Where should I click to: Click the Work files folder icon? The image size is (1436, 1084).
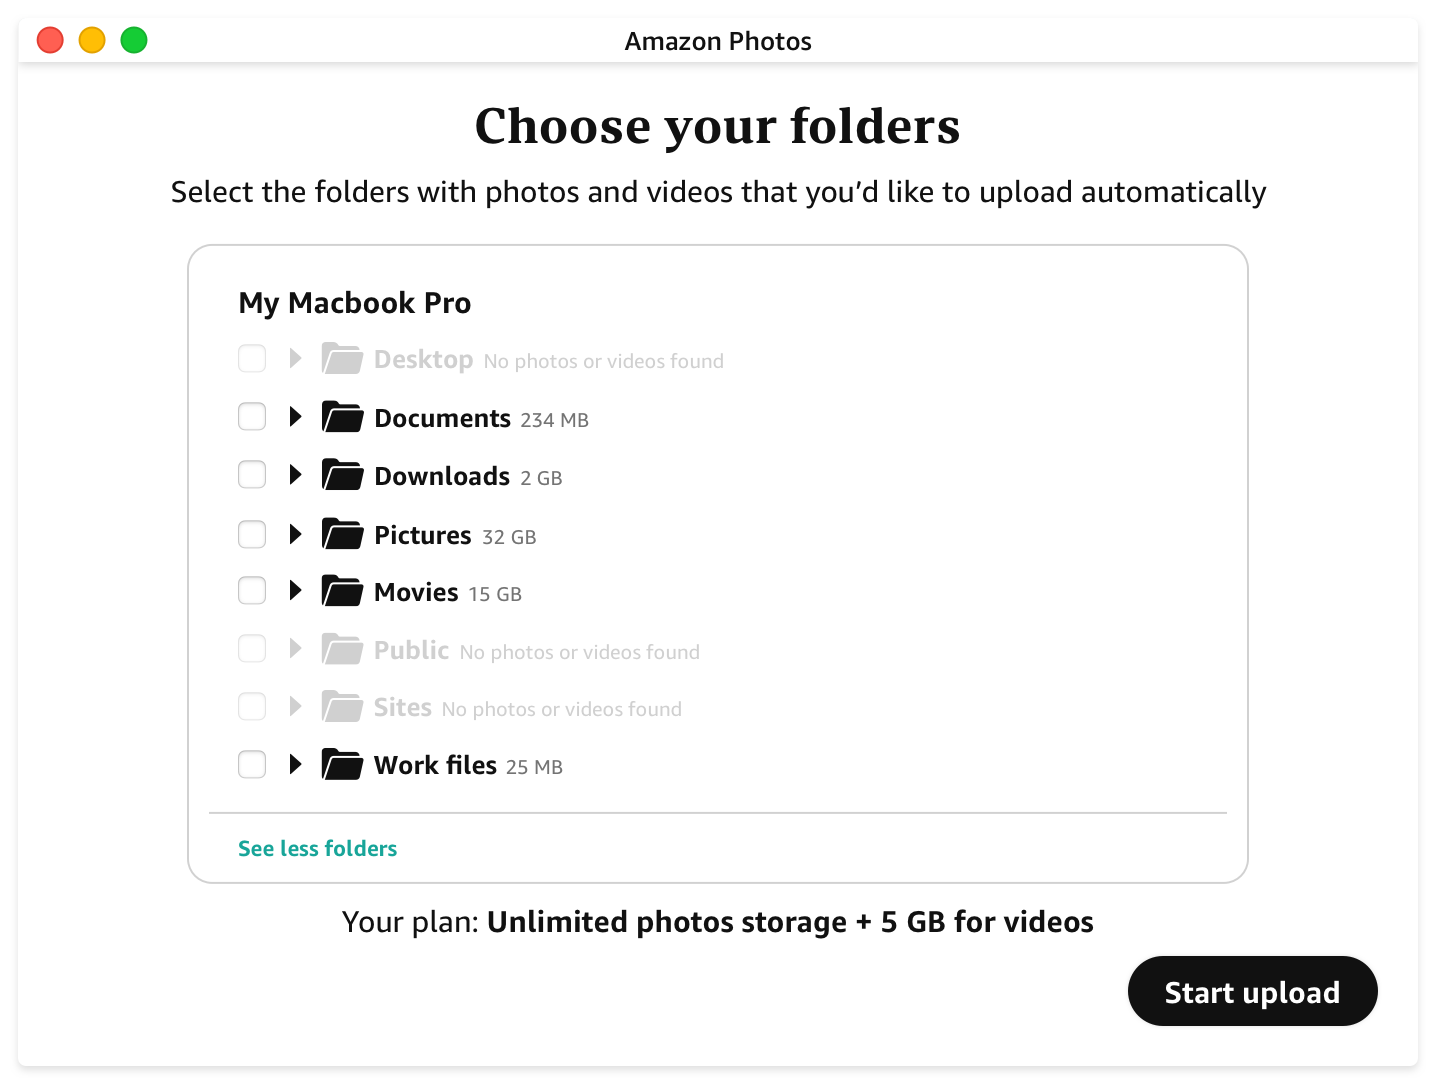click(342, 765)
